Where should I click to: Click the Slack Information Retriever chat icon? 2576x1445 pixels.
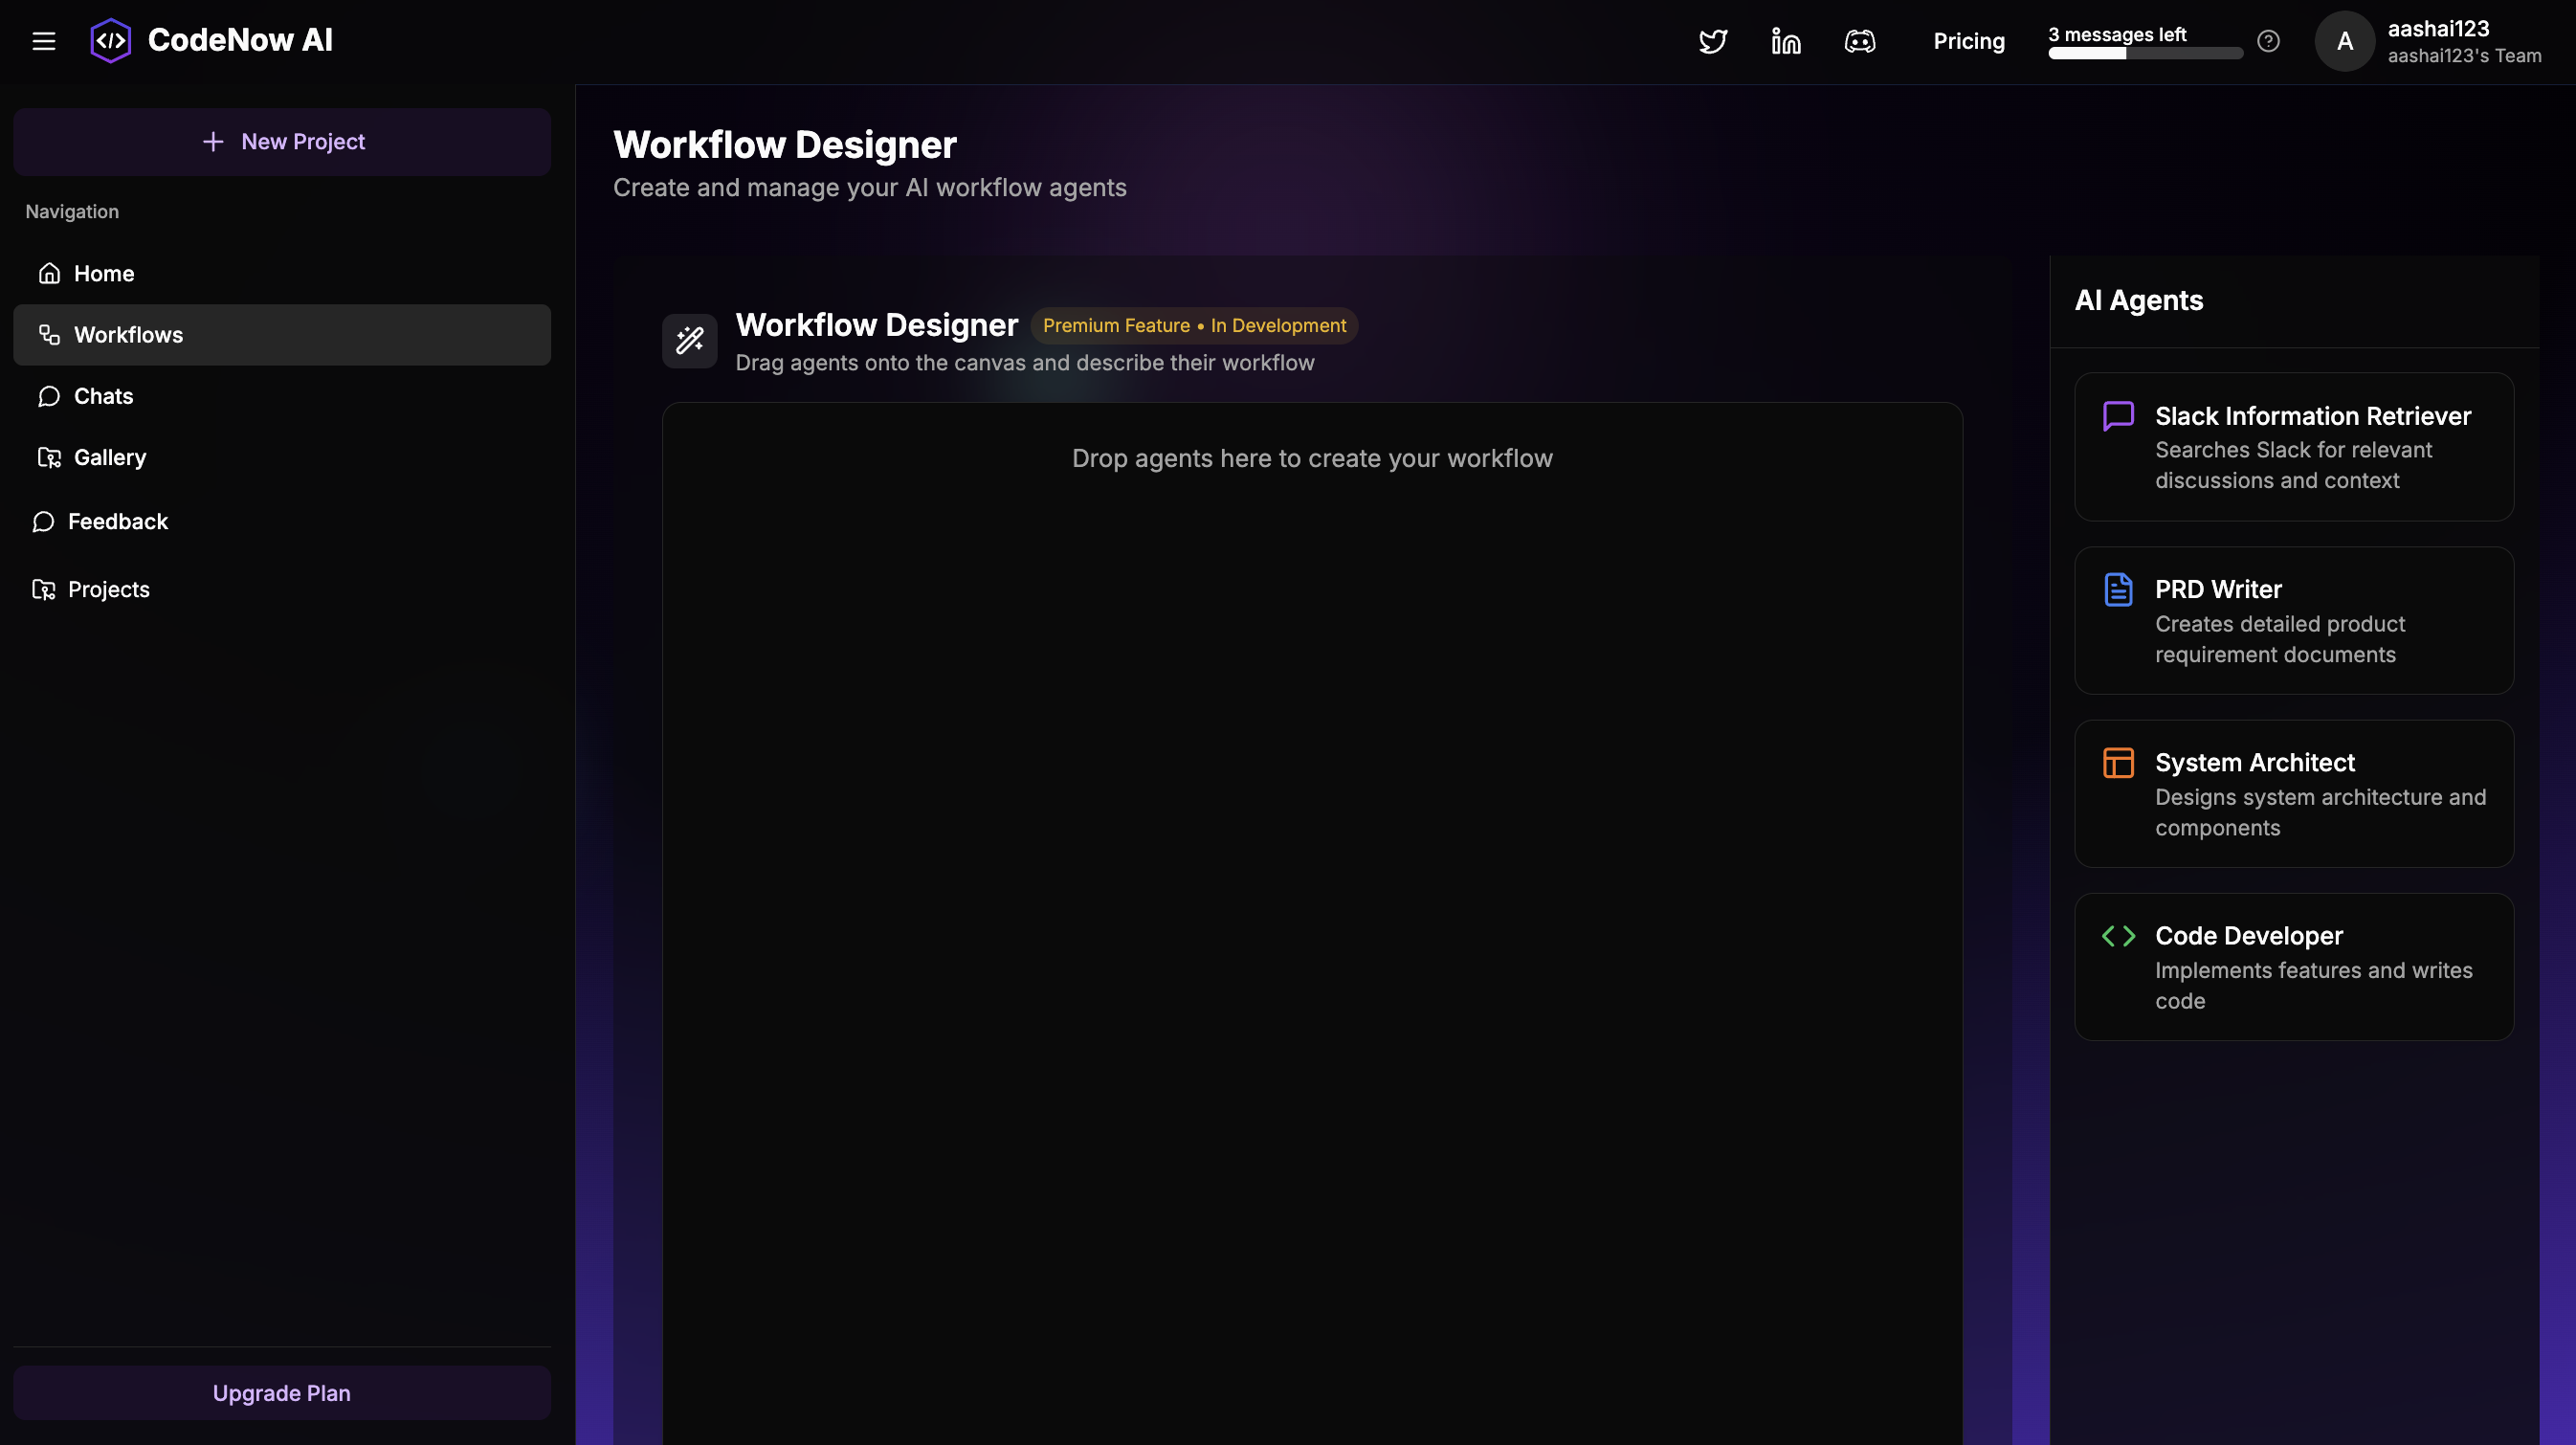[x=2118, y=416]
